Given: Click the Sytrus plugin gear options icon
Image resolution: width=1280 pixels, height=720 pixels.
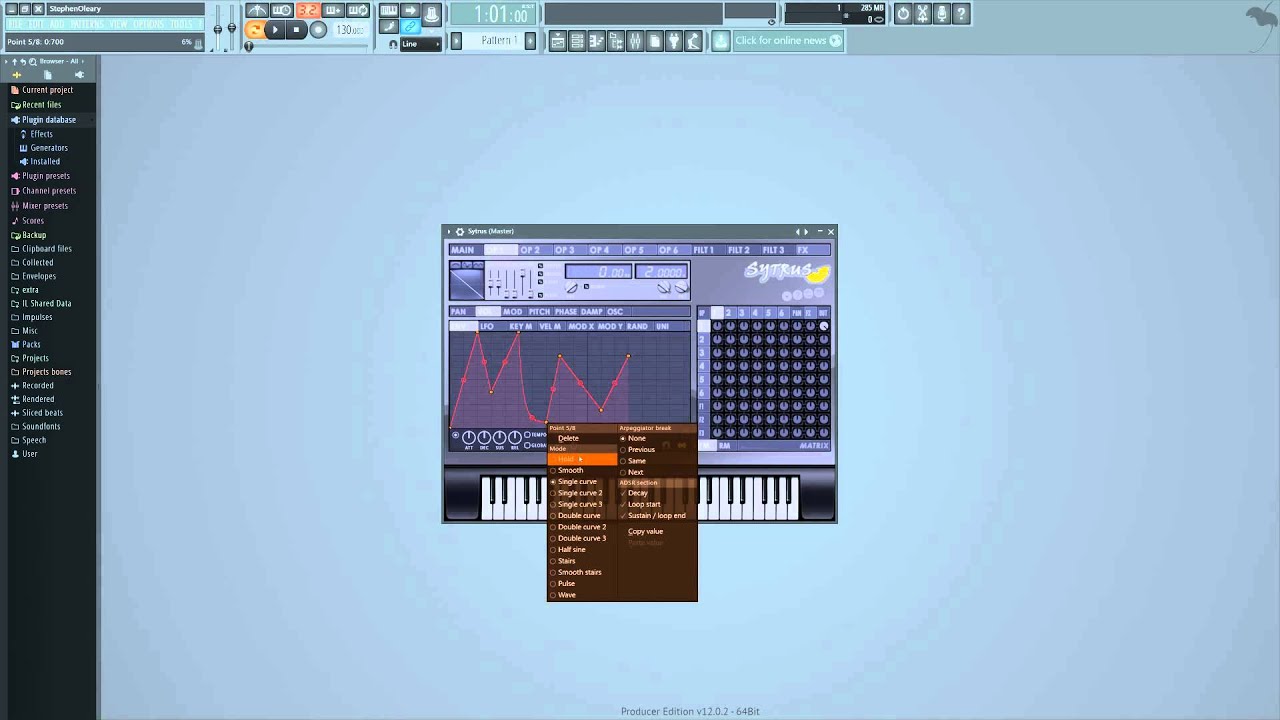Looking at the screenshot, I should 460,232.
